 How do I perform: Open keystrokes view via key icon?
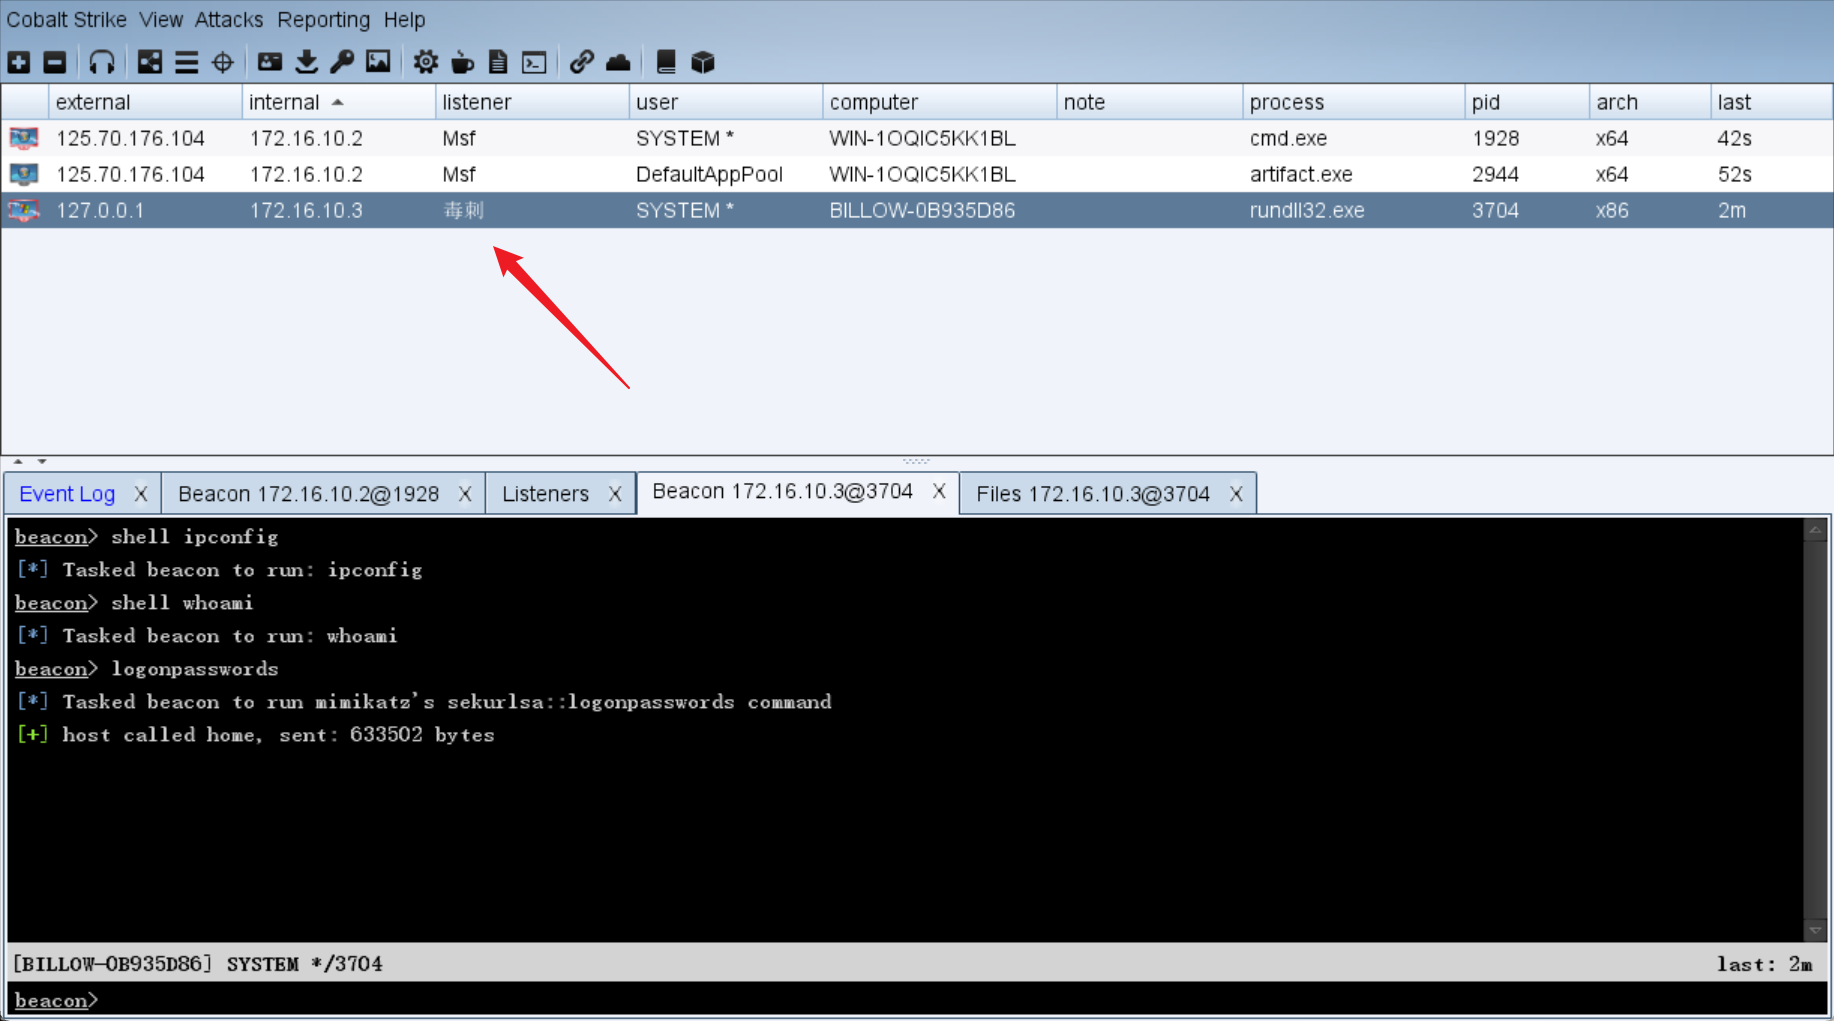(342, 62)
